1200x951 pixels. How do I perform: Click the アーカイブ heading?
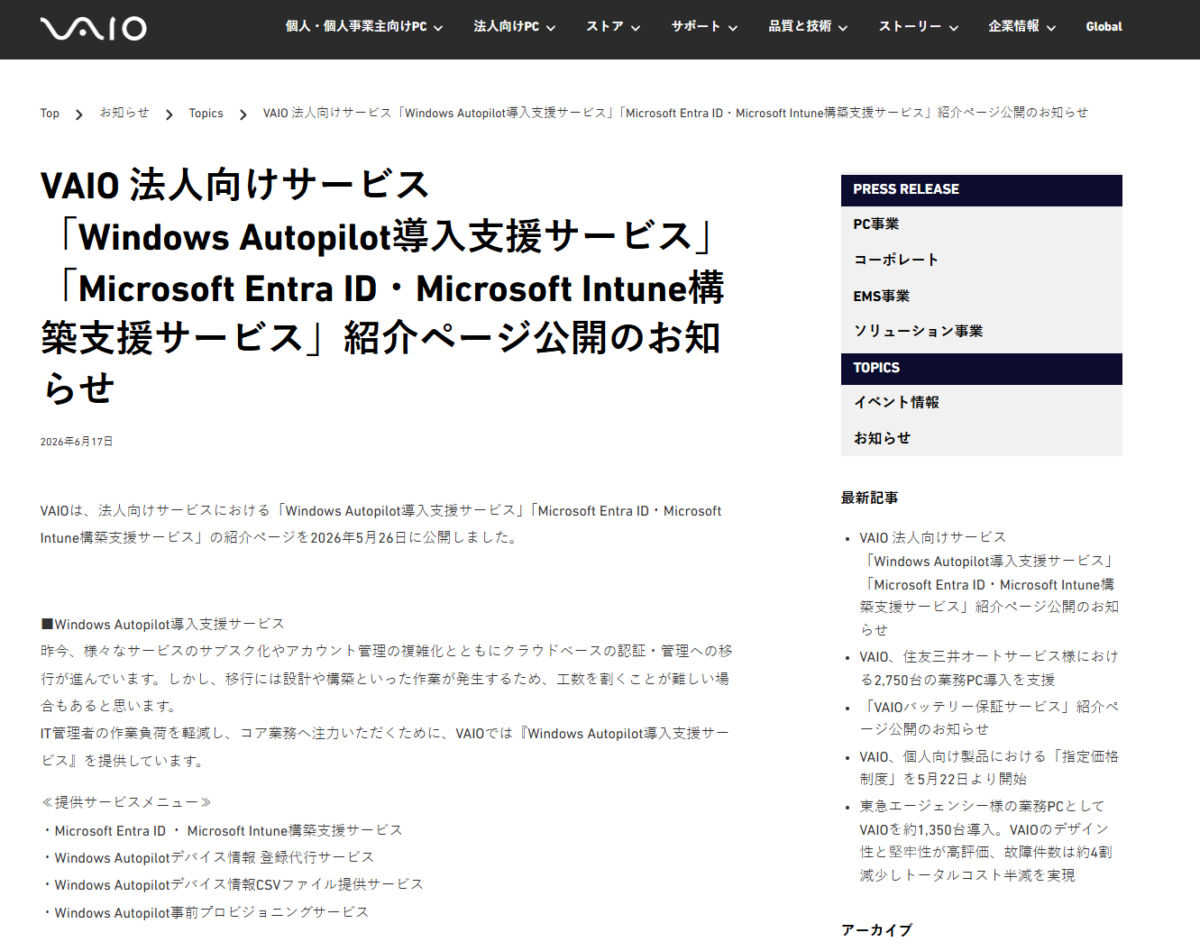[877, 930]
